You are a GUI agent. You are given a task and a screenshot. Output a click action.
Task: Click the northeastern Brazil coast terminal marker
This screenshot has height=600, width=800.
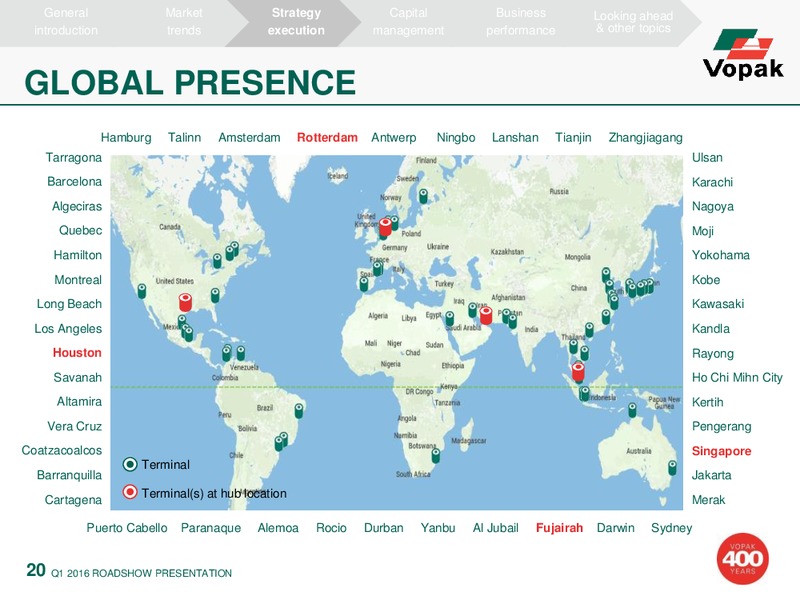299,411
